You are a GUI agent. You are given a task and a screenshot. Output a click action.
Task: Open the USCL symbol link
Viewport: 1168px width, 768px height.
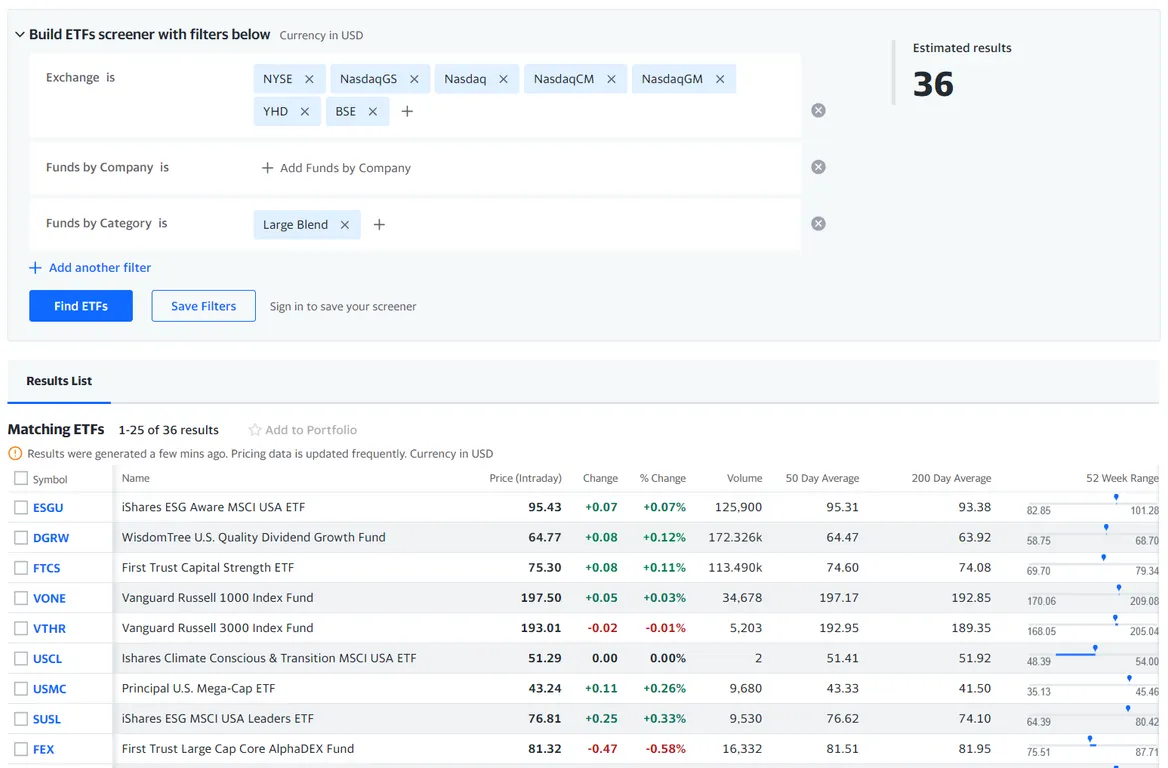47,659
